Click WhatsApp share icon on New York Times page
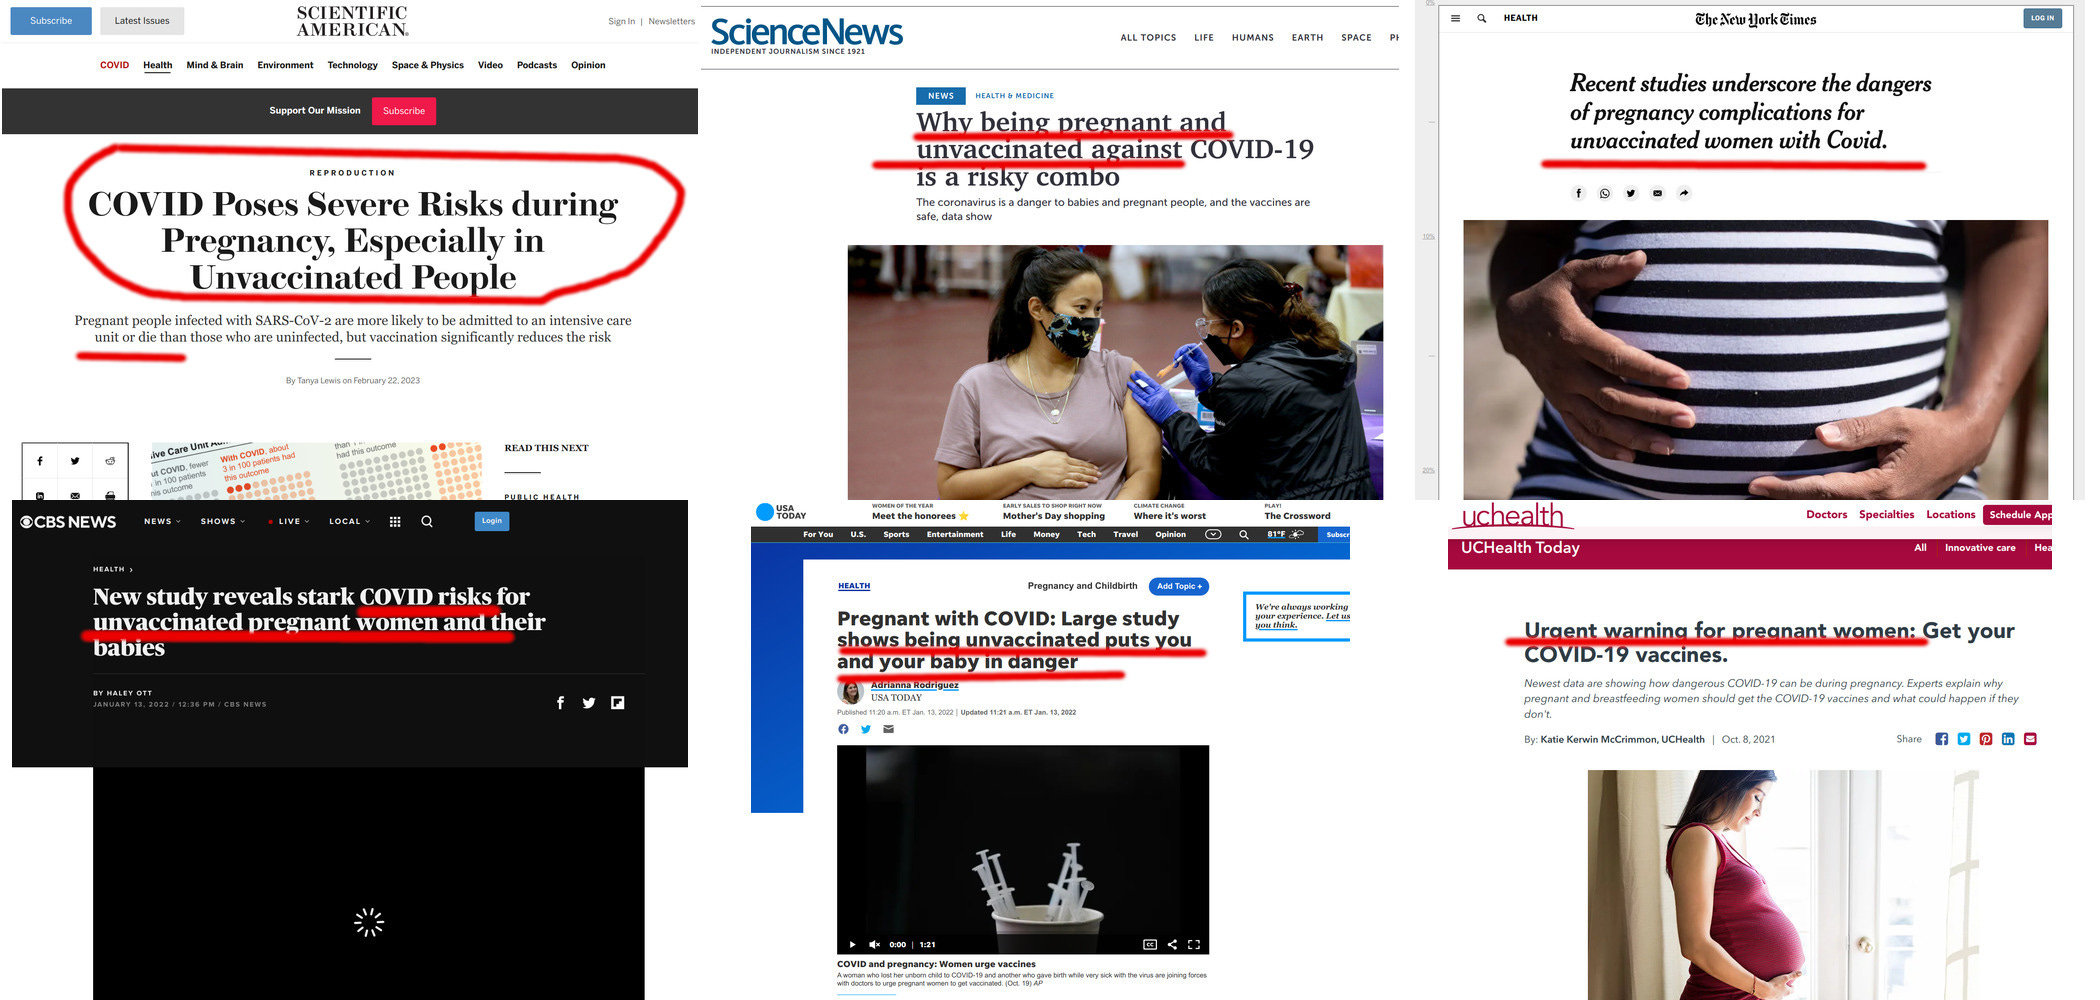The height and width of the screenshot is (1000, 2100). (x=1605, y=193)
